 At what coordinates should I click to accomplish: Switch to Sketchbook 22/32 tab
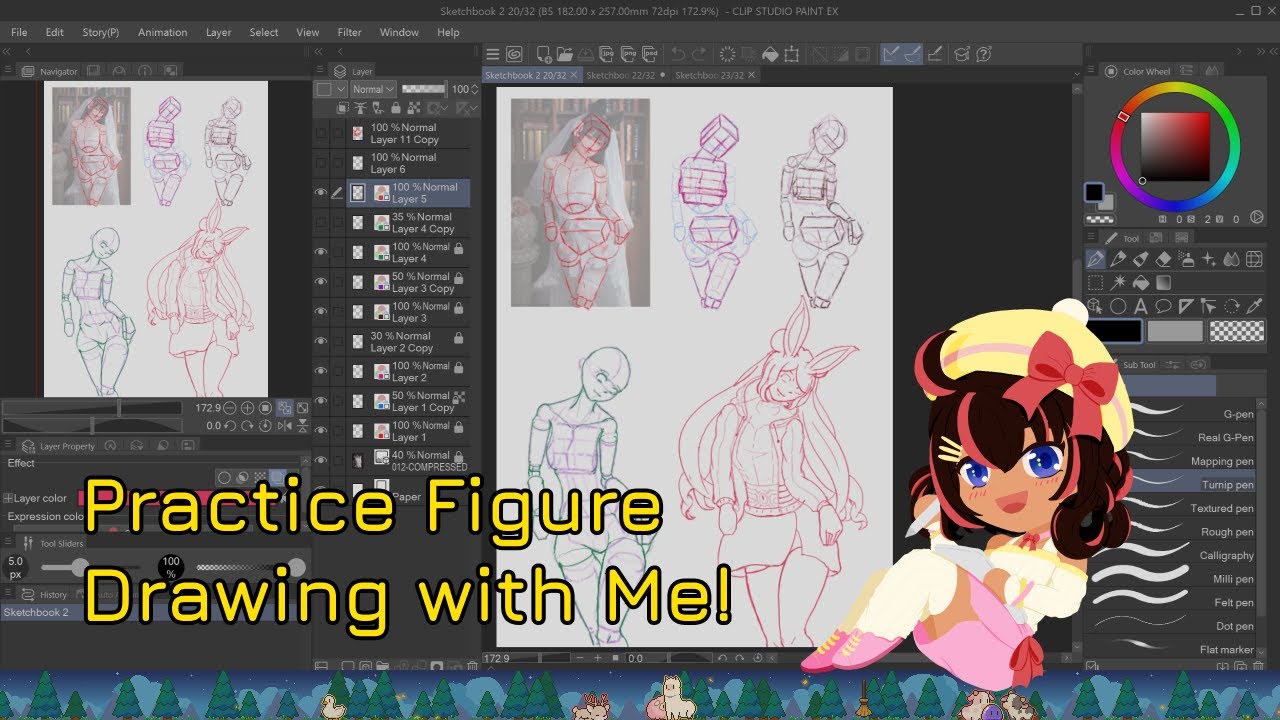click(x=626, y=75)
